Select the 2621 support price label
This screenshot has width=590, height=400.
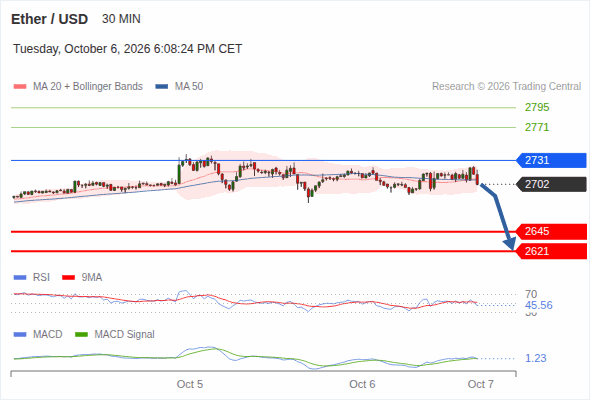point(551,251)
